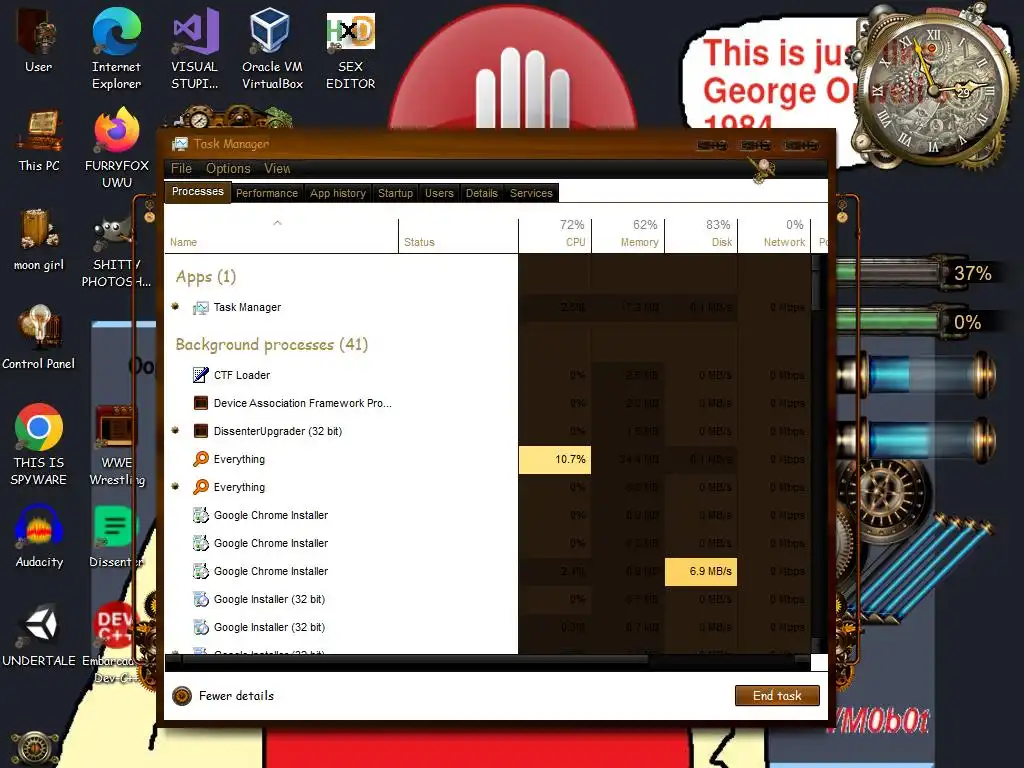Viewport: 1024px width, 768px height.
Task: Open the User desktop icon
Action: [x=38, y=40]
